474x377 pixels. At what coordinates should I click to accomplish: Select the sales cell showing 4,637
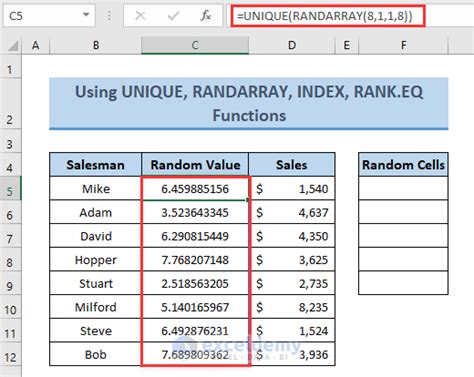pos(292,212)
